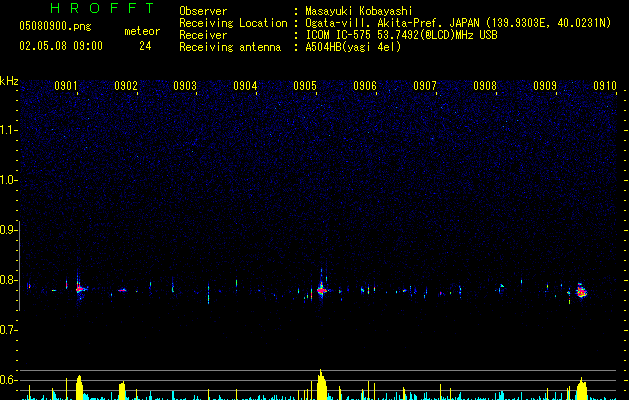The width and height of the screenshot is (629, 400).
Task: Click the meteor echo cluster after 0909
Action: pyautogui.click(x=581, y=290)
